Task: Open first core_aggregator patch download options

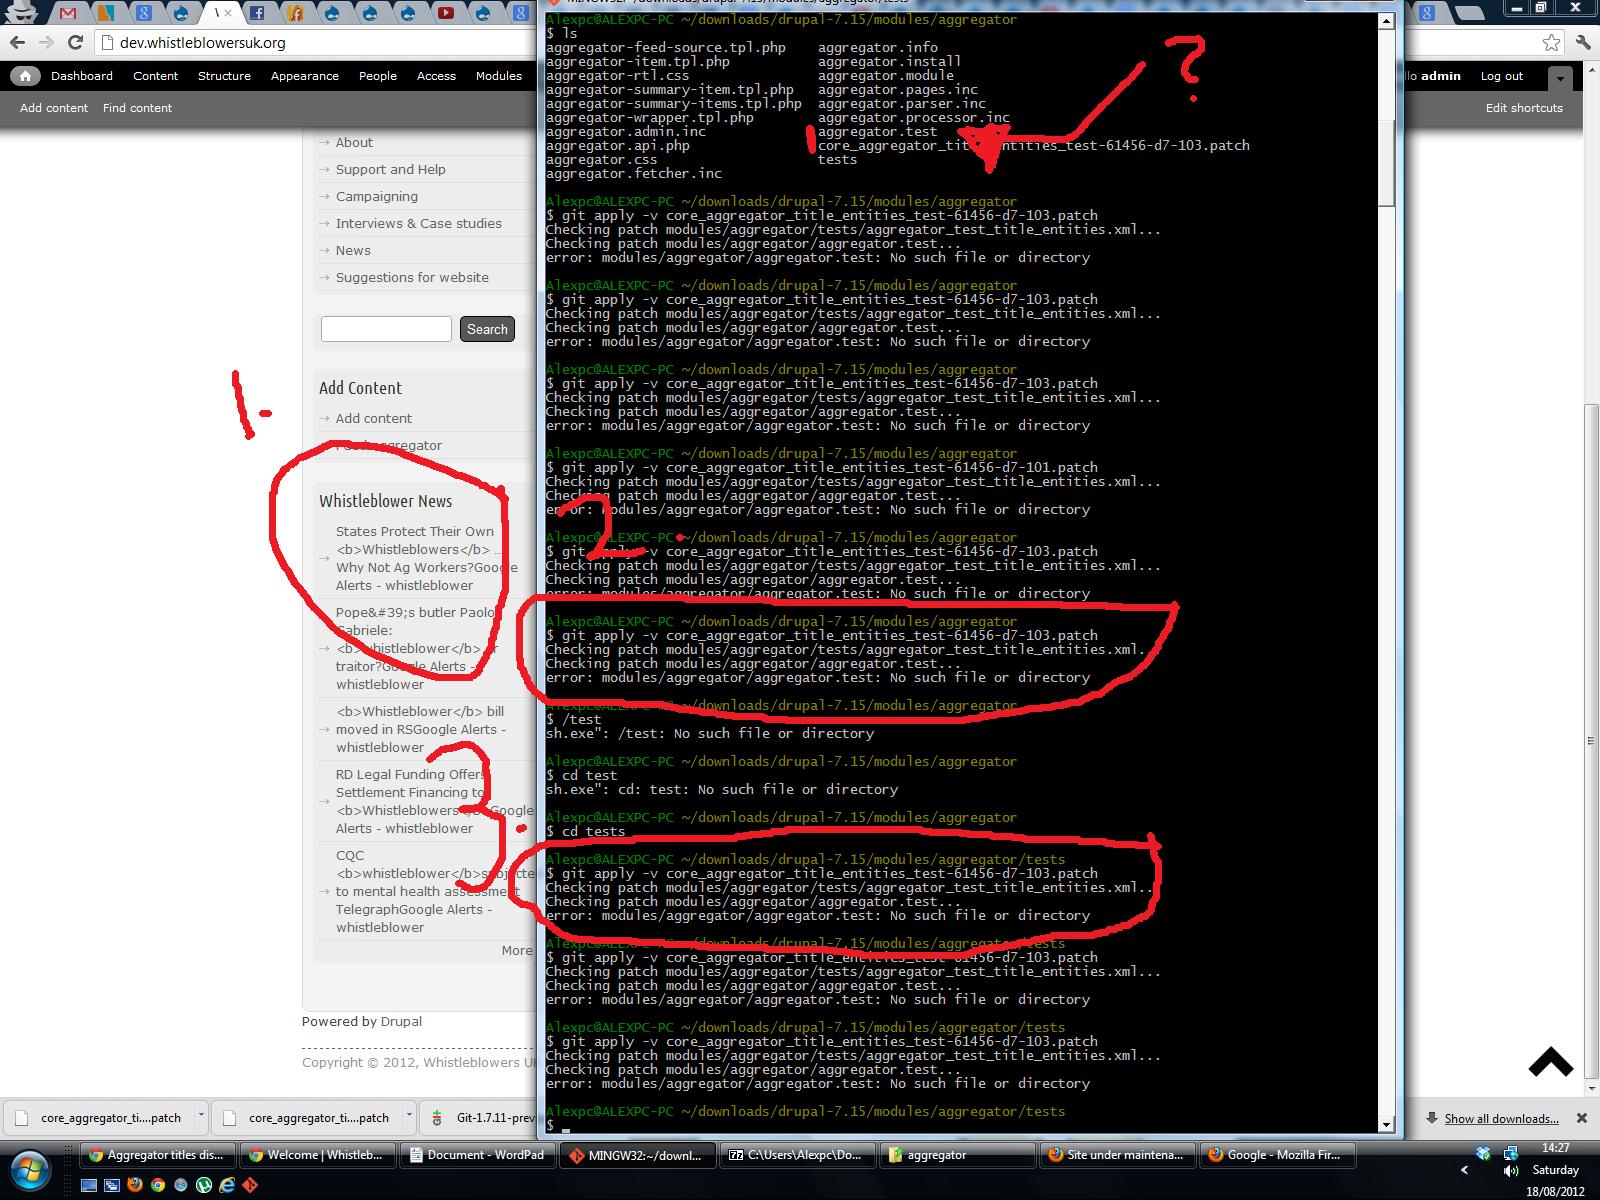Action: coord(201,1118)
